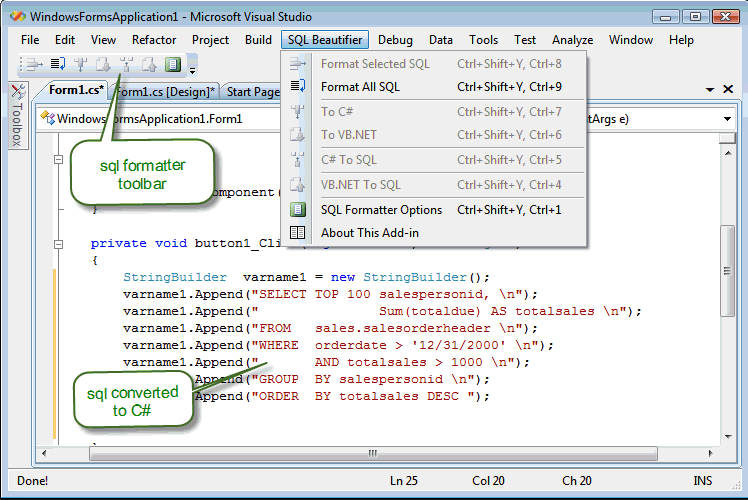Open the toolbar options dropdown arrow
The width and height of the screenshot is (748, 500).
point(192,71)
